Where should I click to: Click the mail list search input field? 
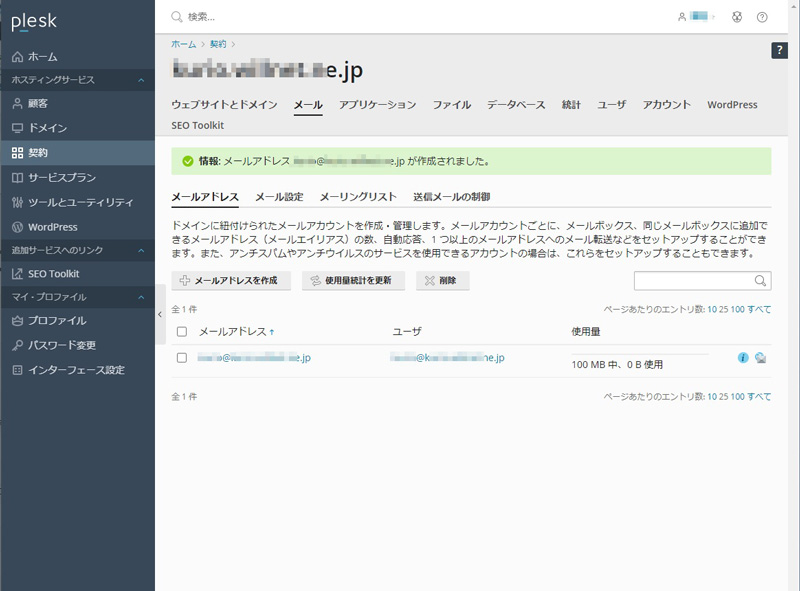click(693, 281)
